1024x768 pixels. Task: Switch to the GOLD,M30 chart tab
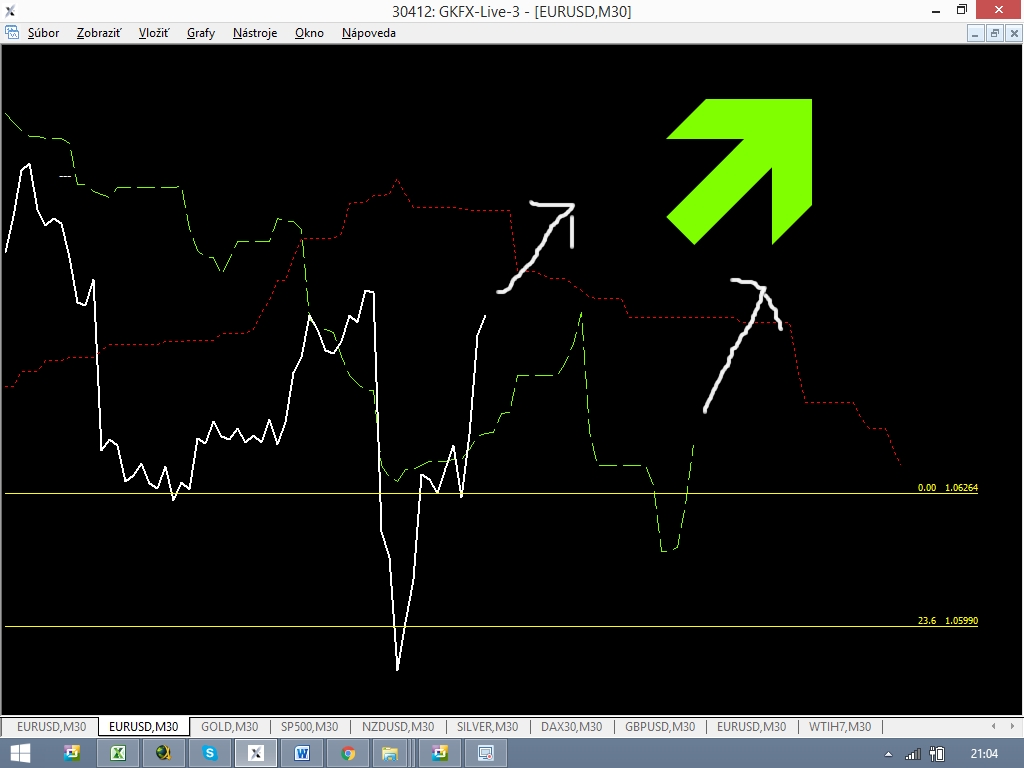pos(229,726)
